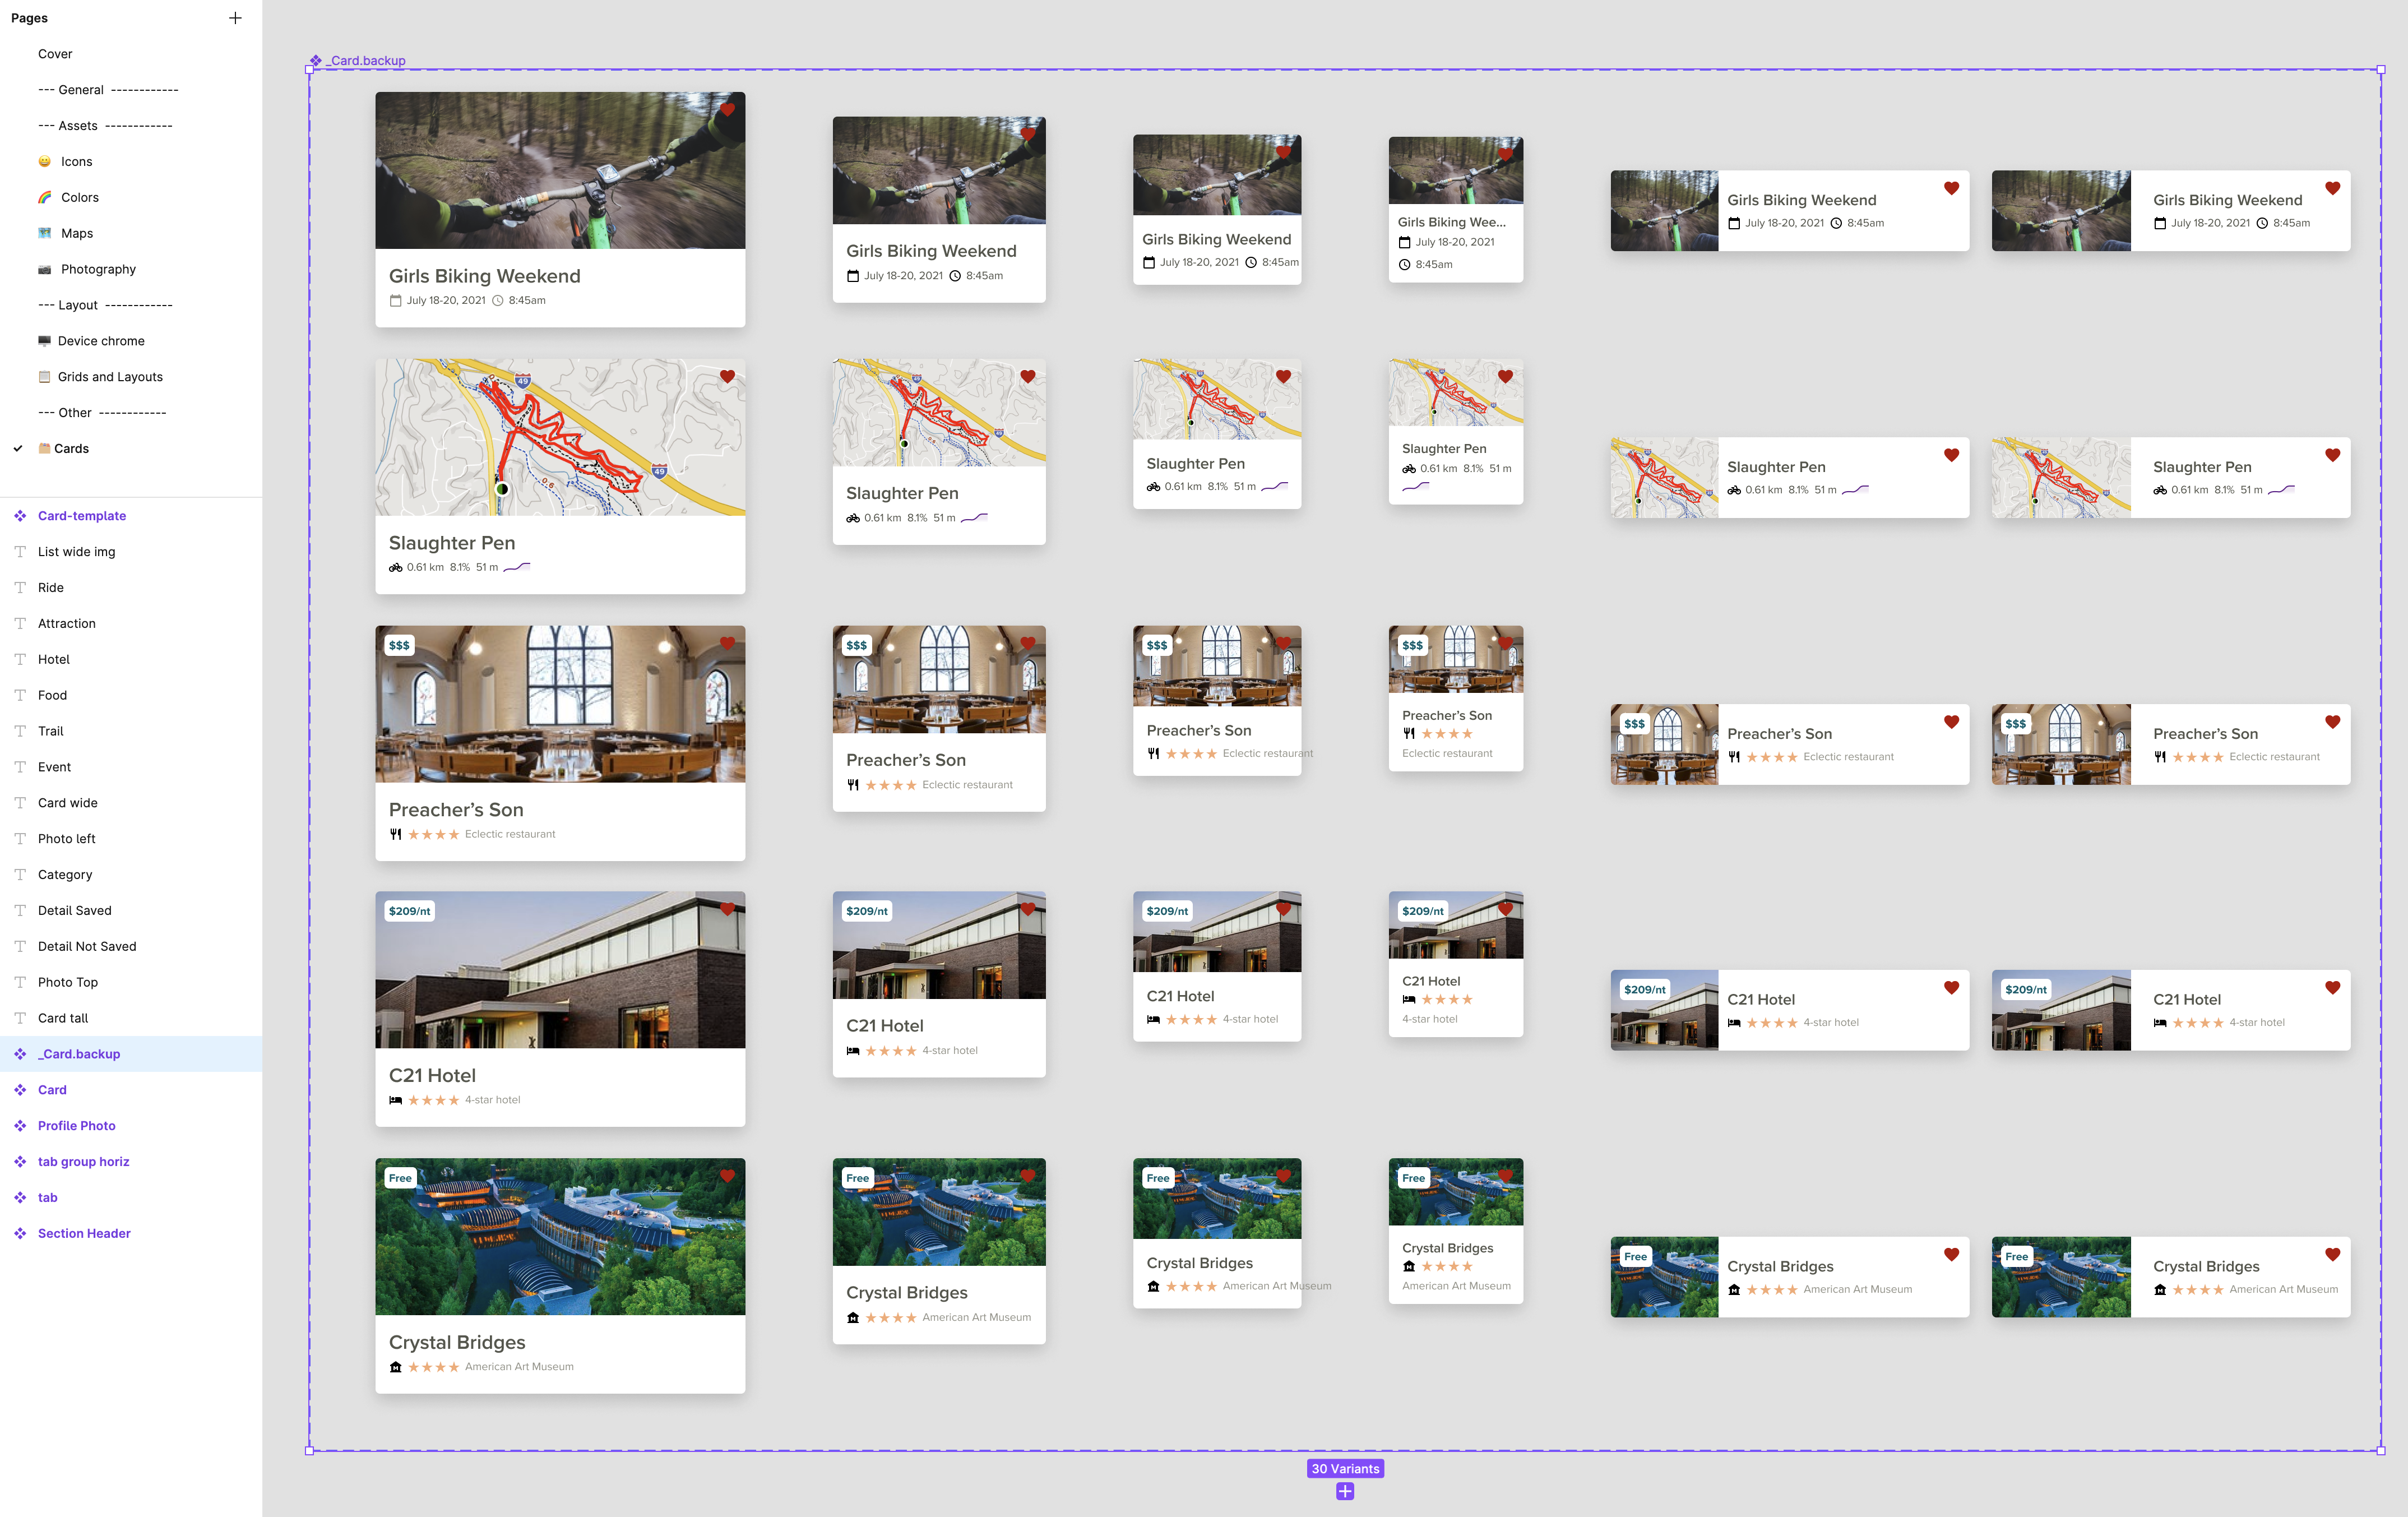The image size is (2408, 1517).
Task: Open the Grids and Layouts page
Action: click(x=110, y=377)
